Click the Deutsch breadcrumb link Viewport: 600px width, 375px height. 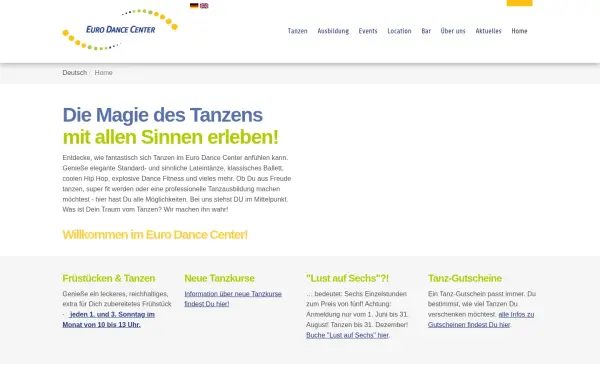75,73
